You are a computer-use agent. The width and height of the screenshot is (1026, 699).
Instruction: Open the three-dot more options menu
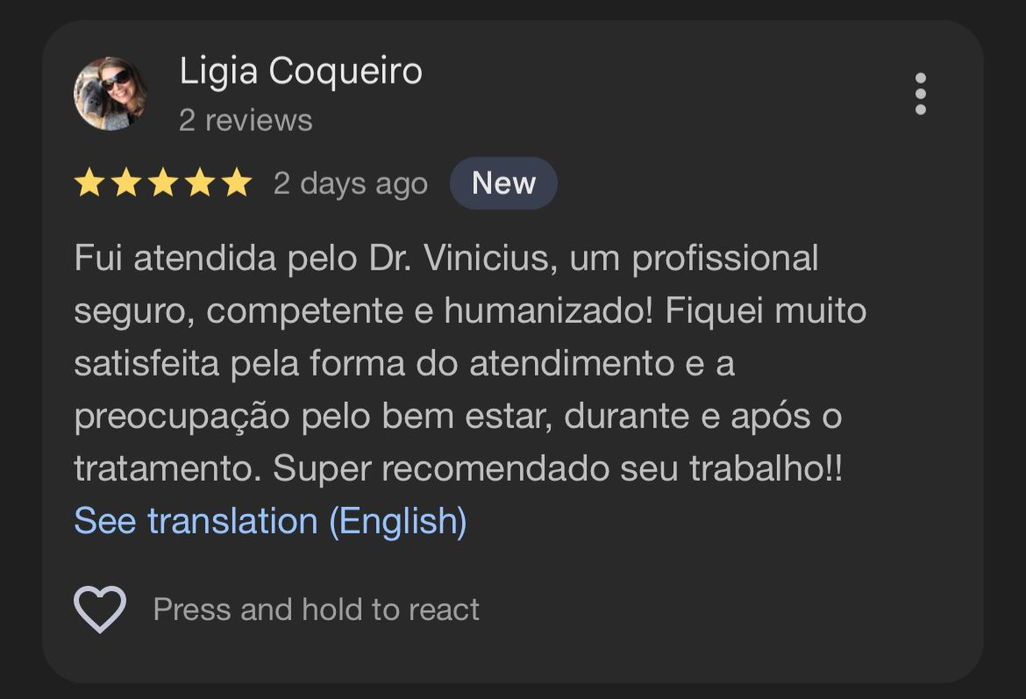pos(920,94)
